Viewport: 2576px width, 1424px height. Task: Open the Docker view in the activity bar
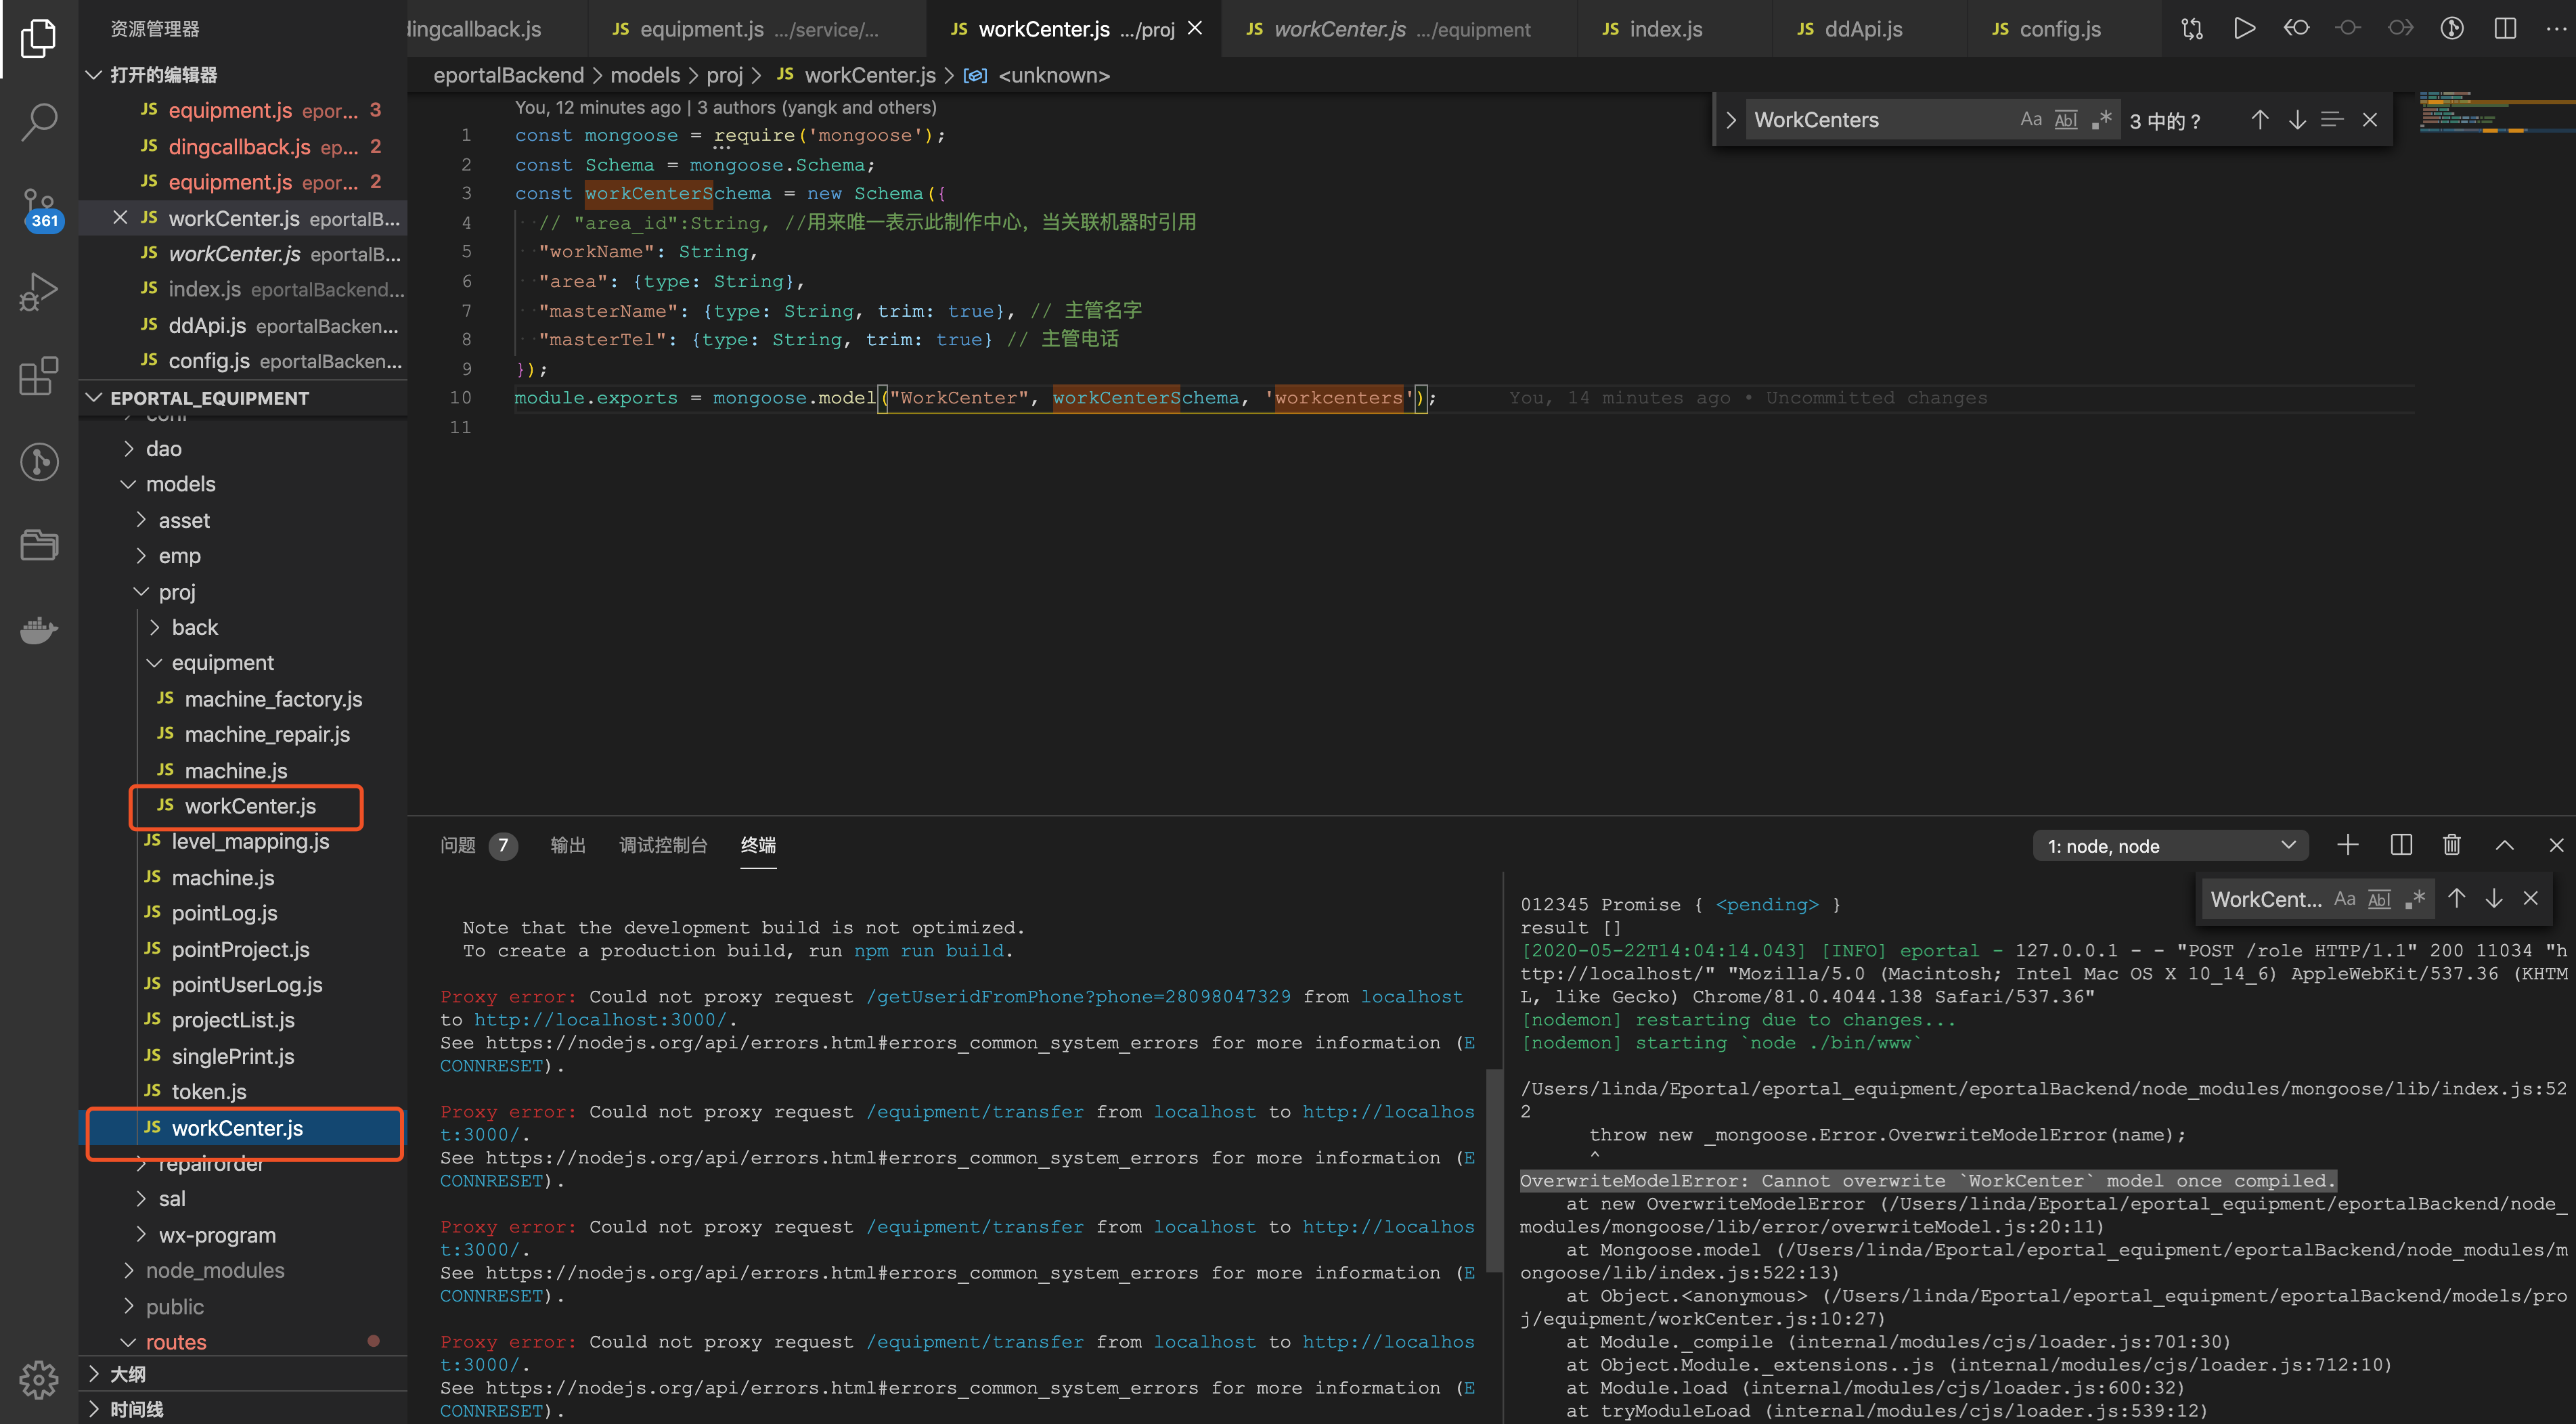[x=39, y=630]
